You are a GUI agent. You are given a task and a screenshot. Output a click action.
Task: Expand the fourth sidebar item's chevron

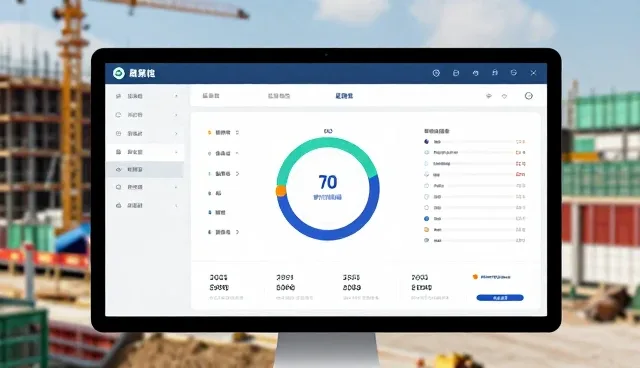tap(176, 152)
